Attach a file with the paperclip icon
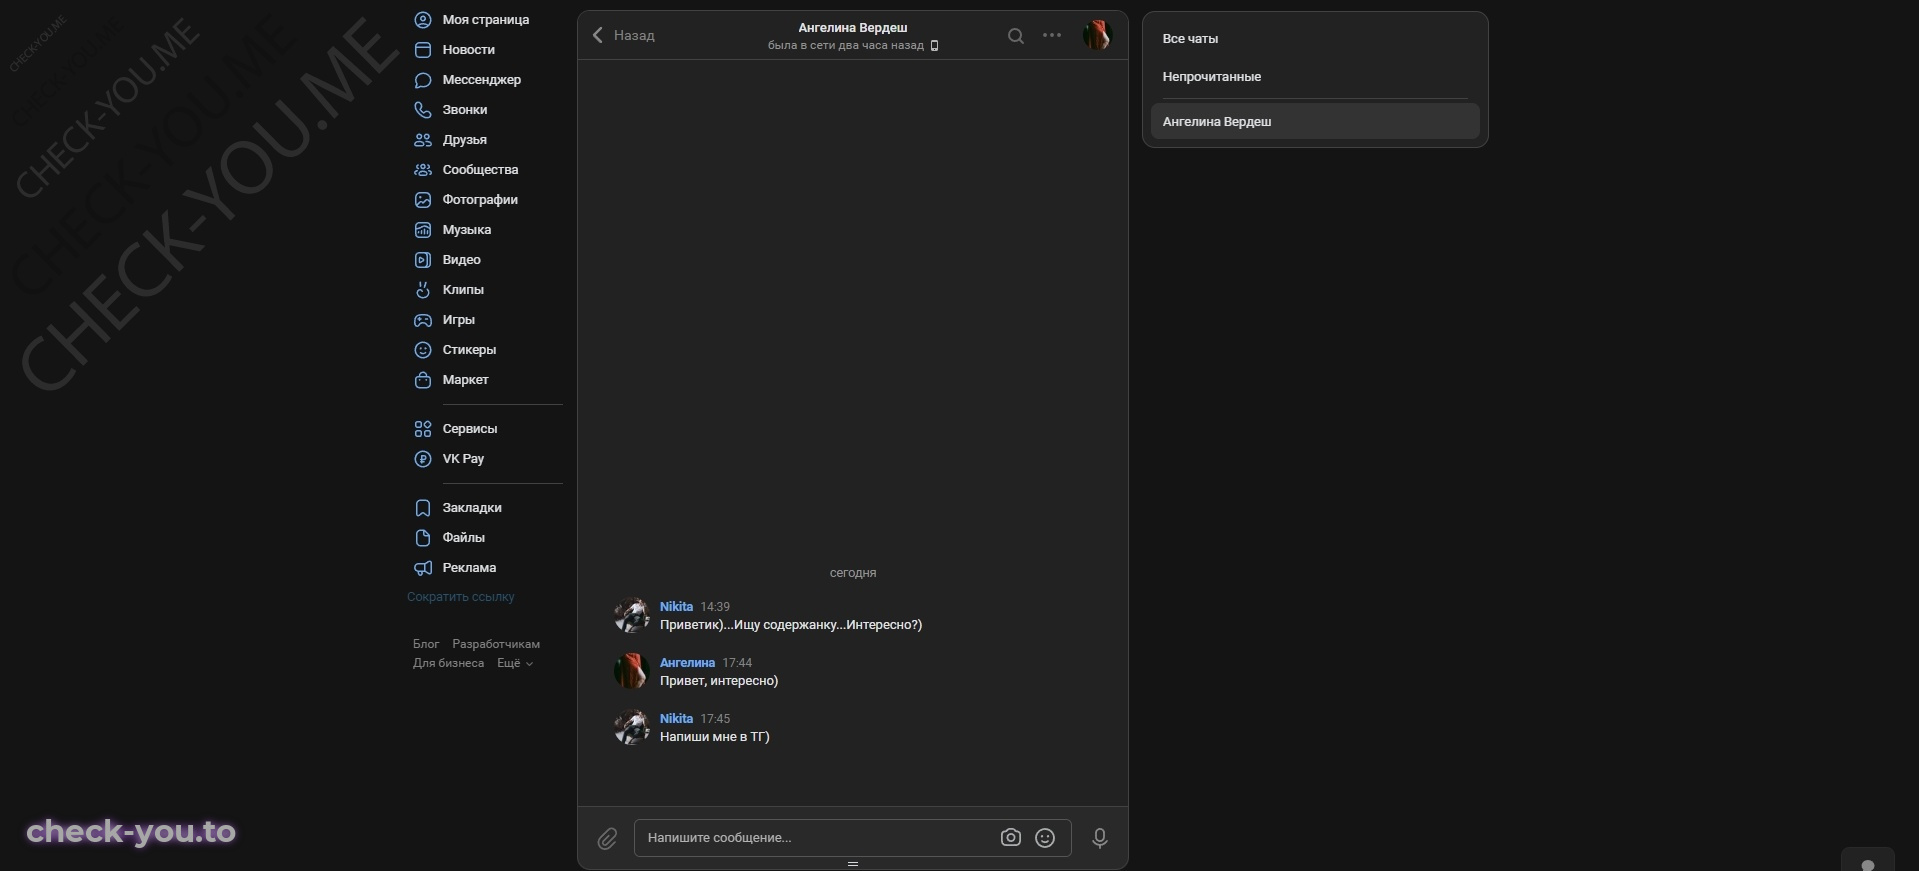The height and width of the screenshot is (871, 1919). point(607,839)
